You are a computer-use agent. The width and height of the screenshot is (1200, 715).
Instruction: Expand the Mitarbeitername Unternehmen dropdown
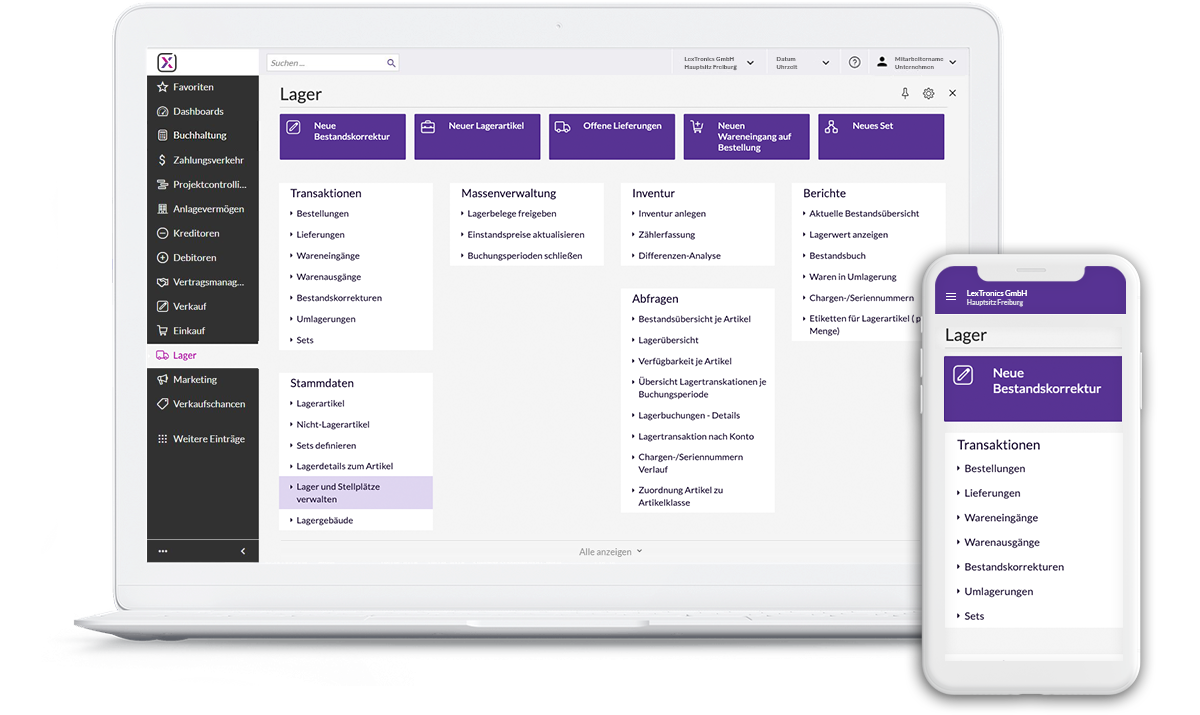(x=914, y=61)
